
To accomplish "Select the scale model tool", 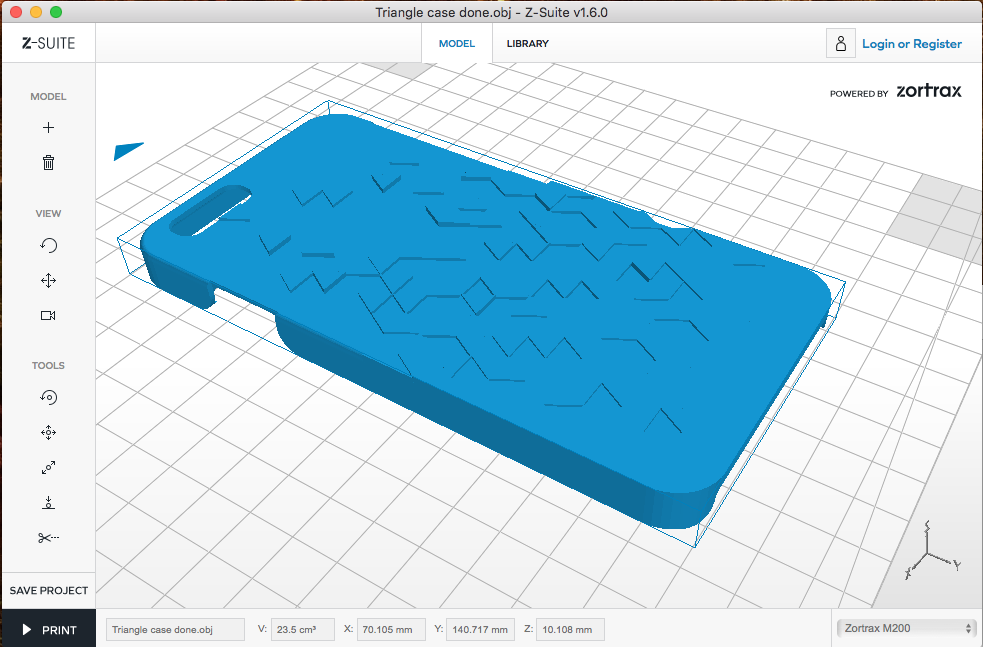I will click(48, 467).
